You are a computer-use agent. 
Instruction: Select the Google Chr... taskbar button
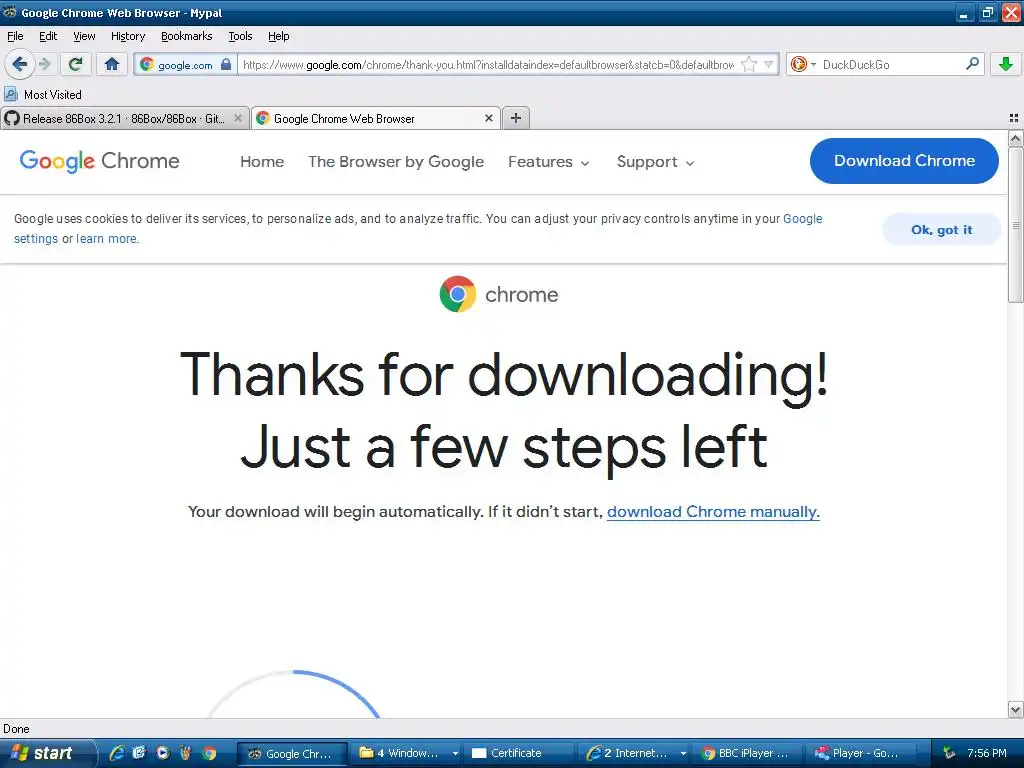(x=292, y=754)
